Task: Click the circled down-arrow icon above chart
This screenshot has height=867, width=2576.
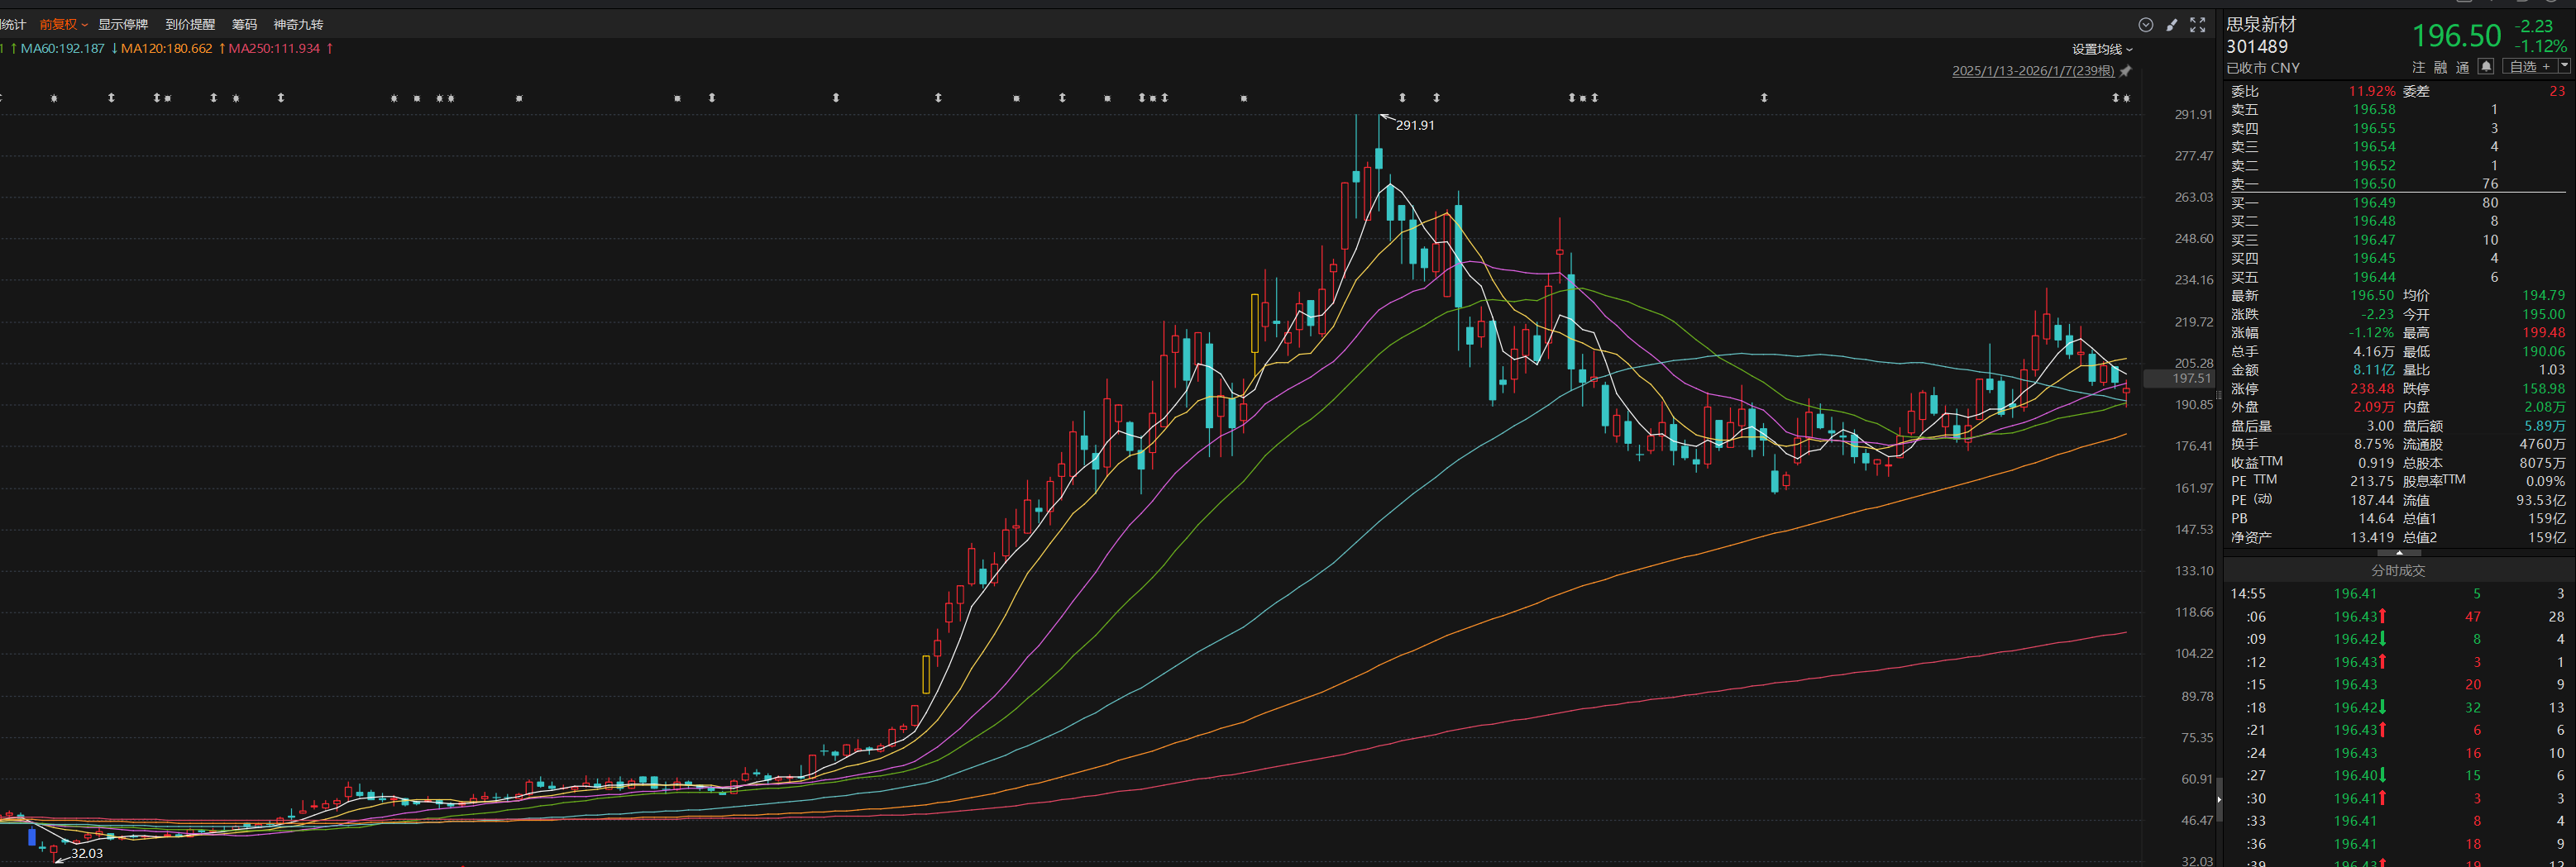Action: (2145, 25)
